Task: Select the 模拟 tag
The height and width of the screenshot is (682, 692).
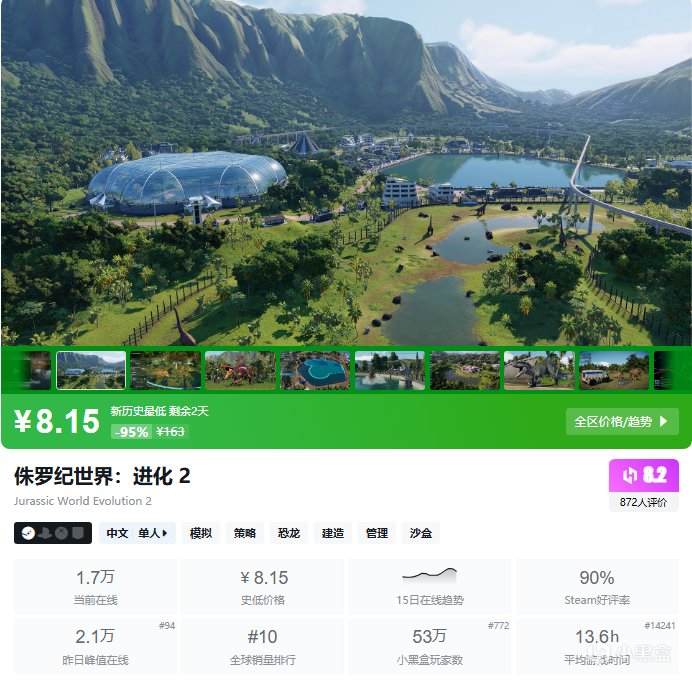Action: coord(201,533)
